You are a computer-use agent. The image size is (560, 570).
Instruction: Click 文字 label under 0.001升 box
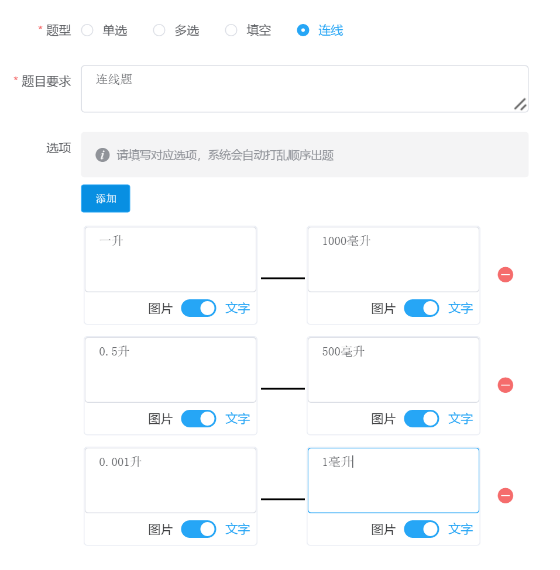click(237, 529)
